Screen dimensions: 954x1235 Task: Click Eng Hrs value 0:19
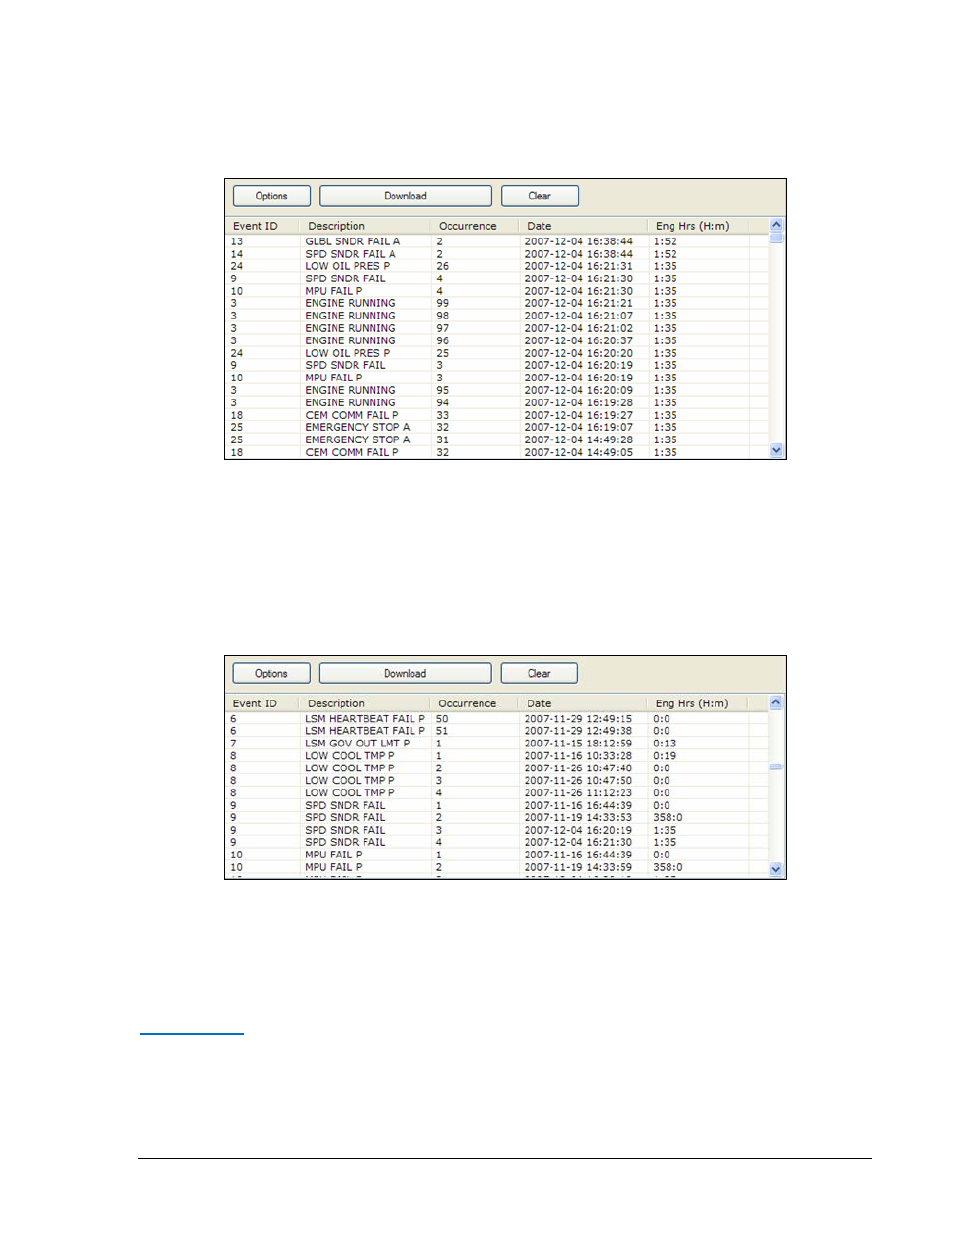pos(665,756)
